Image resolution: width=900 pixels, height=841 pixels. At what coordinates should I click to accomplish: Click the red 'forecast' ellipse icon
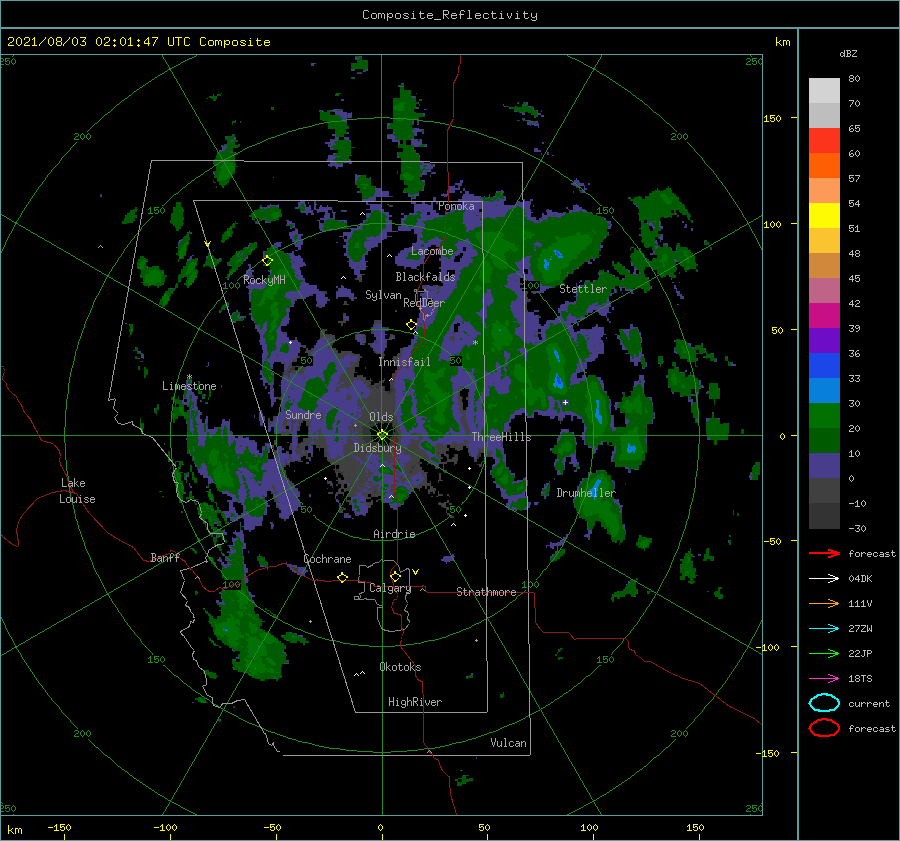(824, 728)
